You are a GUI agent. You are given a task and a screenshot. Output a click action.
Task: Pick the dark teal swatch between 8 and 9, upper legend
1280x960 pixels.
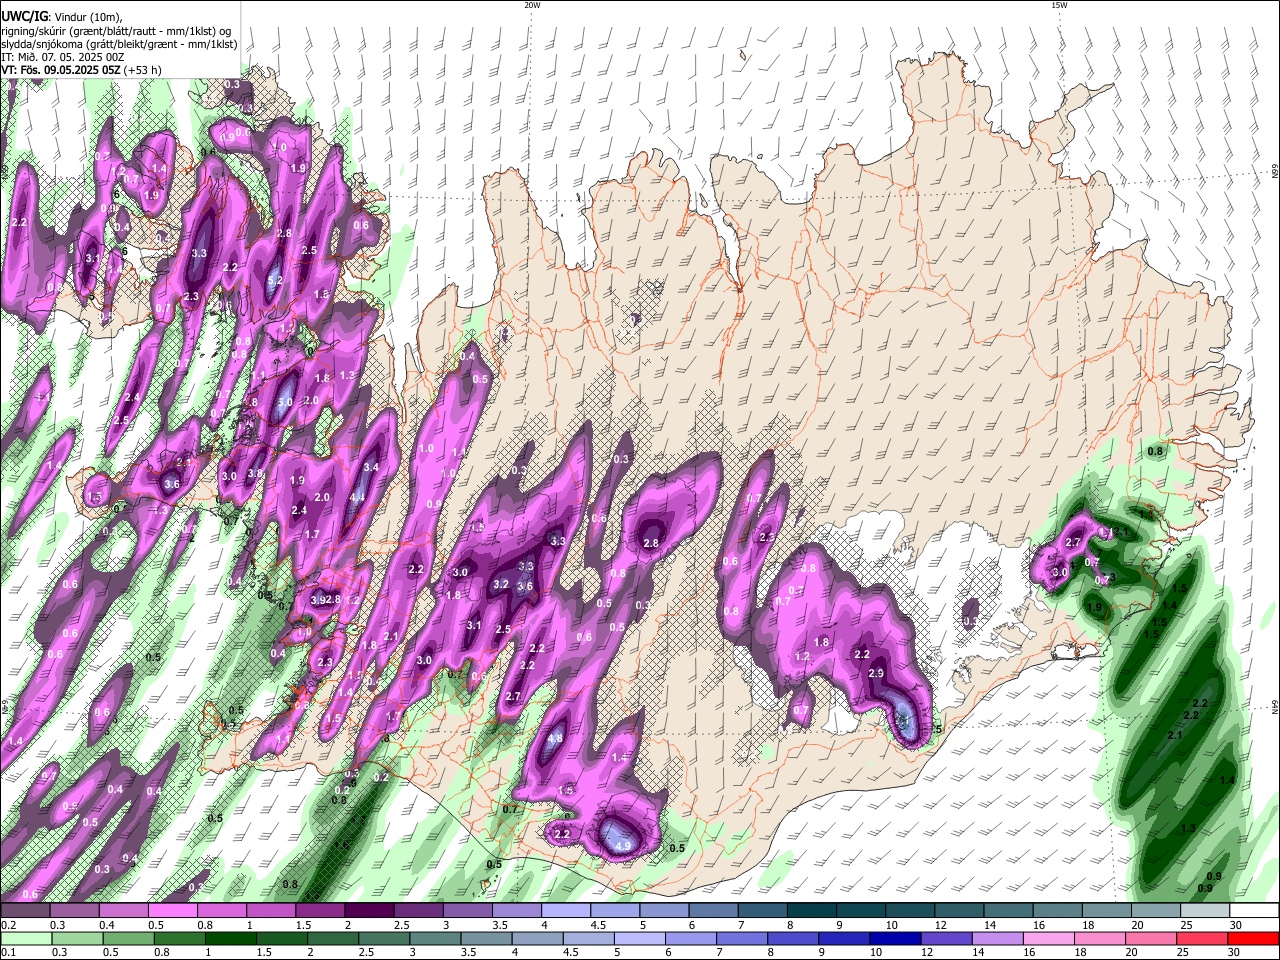coord(812,911)
